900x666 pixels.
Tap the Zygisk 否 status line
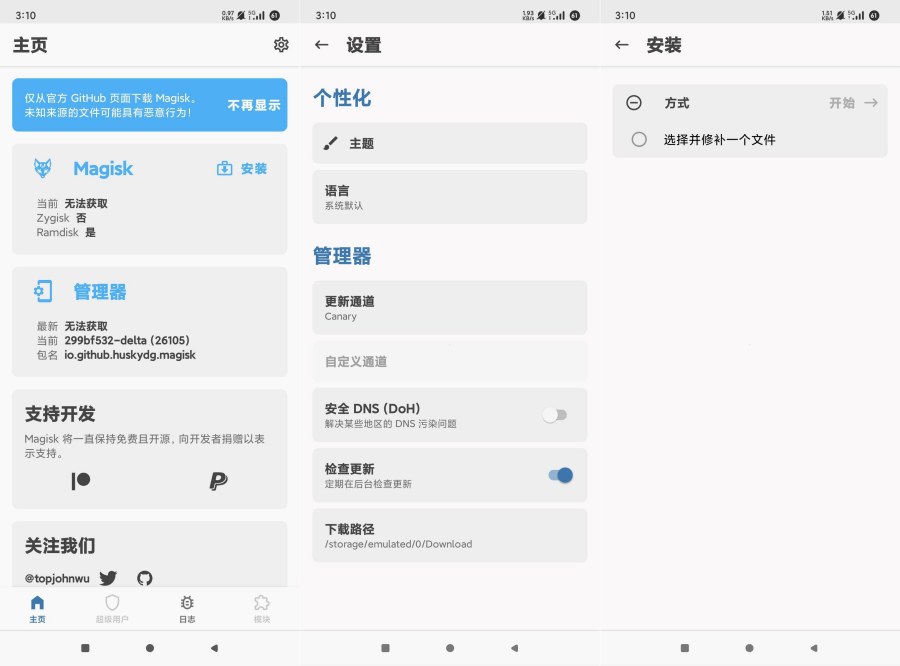coord(61,218)
